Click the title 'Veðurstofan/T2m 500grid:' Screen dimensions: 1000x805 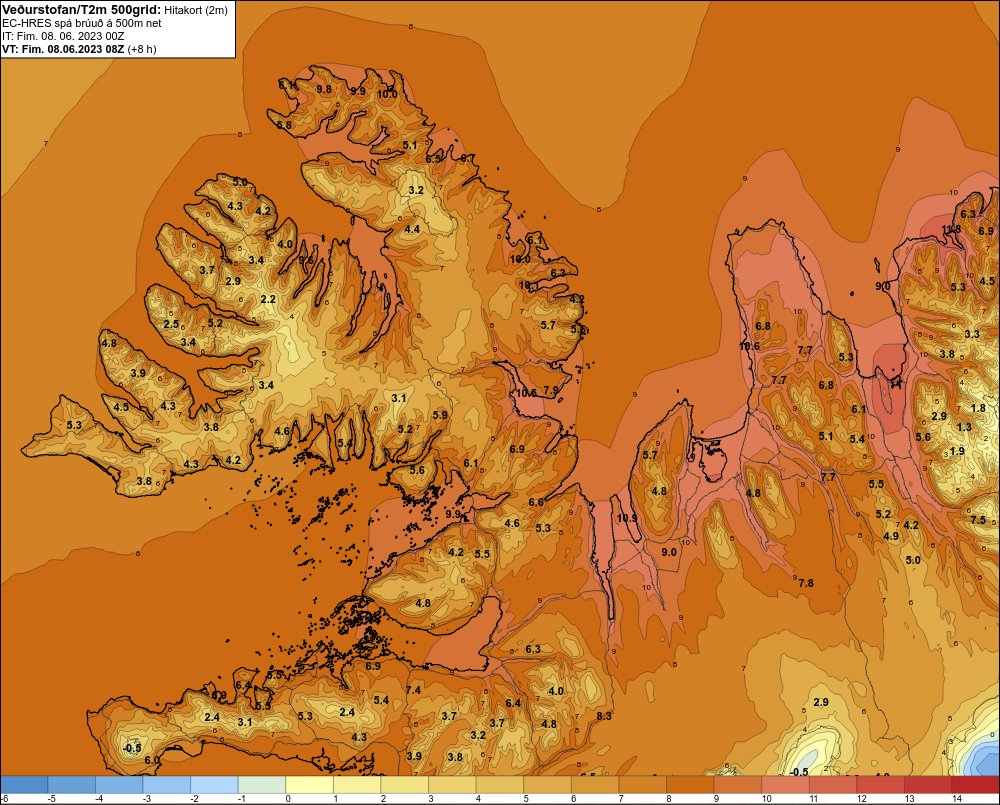tap(82, 10)
